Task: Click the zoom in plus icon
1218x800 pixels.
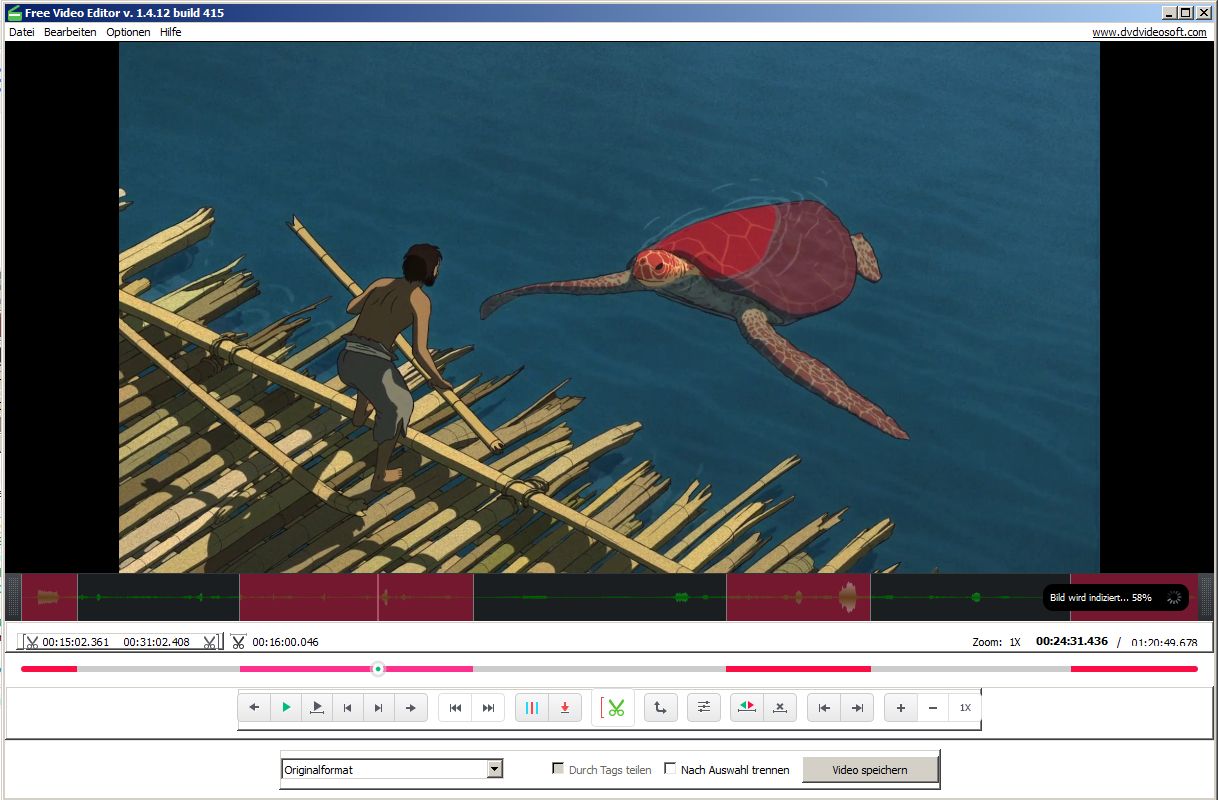Action: 901,708
